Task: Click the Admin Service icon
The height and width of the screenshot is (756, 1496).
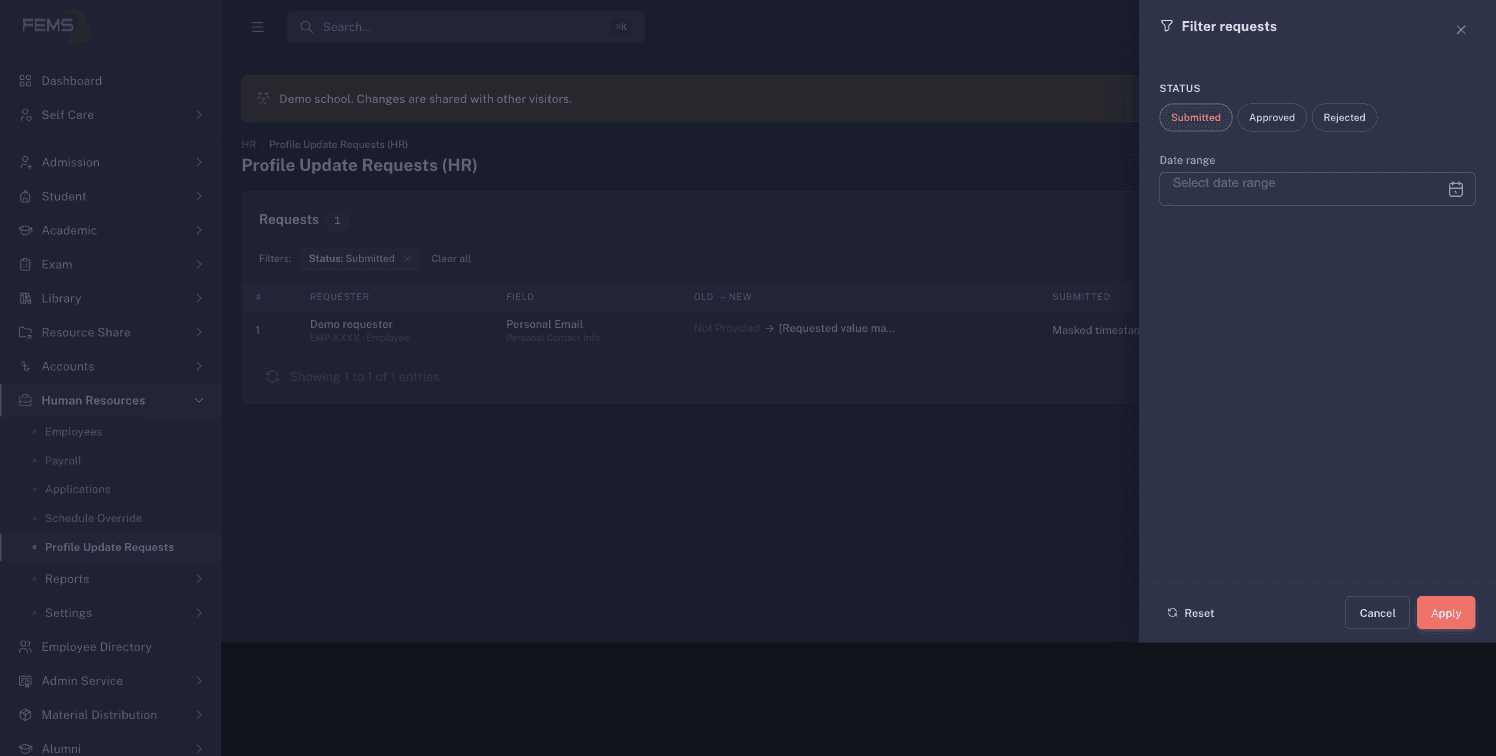Action: coord(26,681)
